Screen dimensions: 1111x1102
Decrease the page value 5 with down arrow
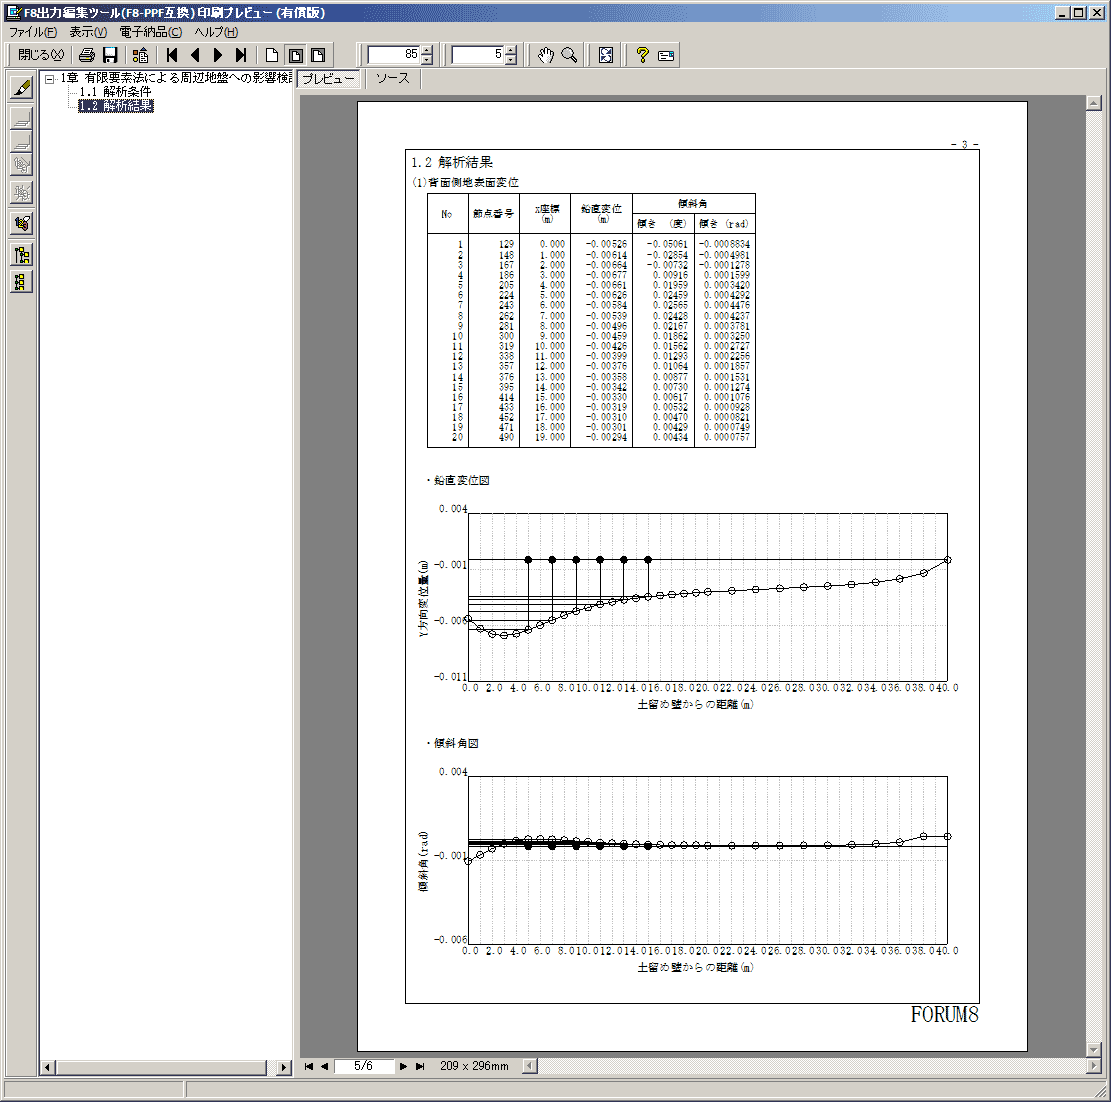click(x=512, y=60)
